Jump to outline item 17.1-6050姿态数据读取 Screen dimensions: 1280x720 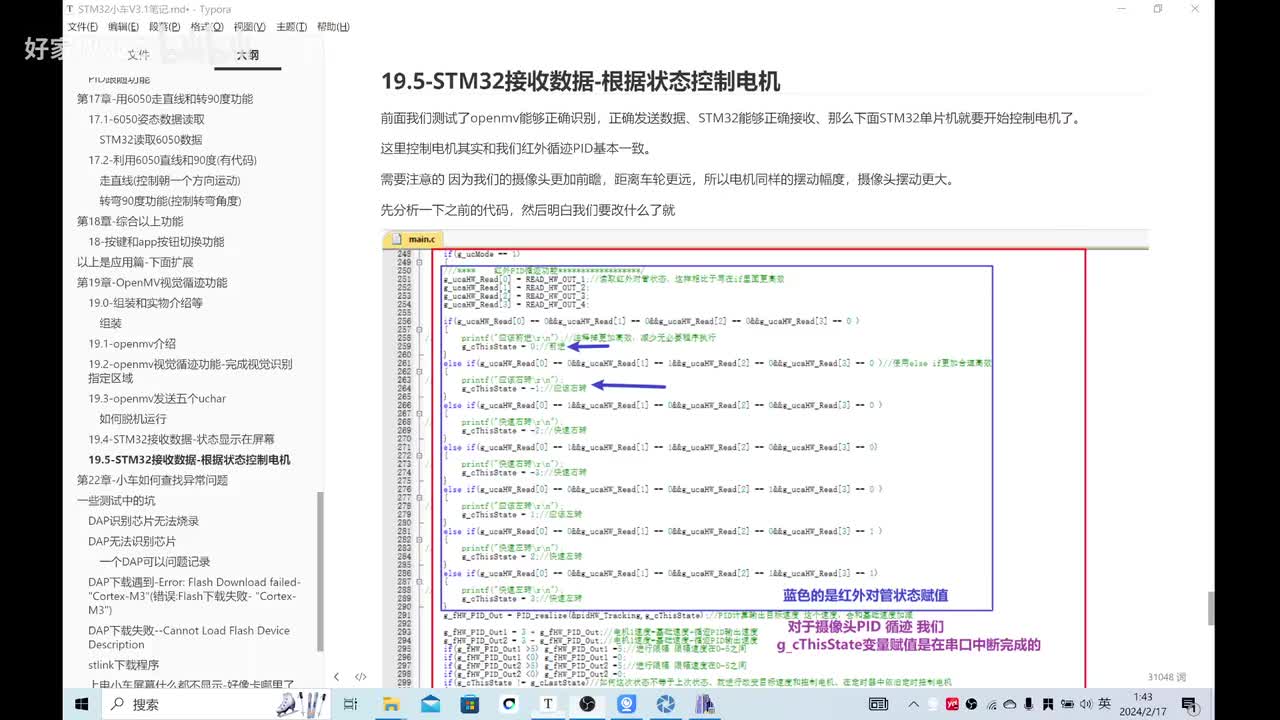(x=146, y=119)
